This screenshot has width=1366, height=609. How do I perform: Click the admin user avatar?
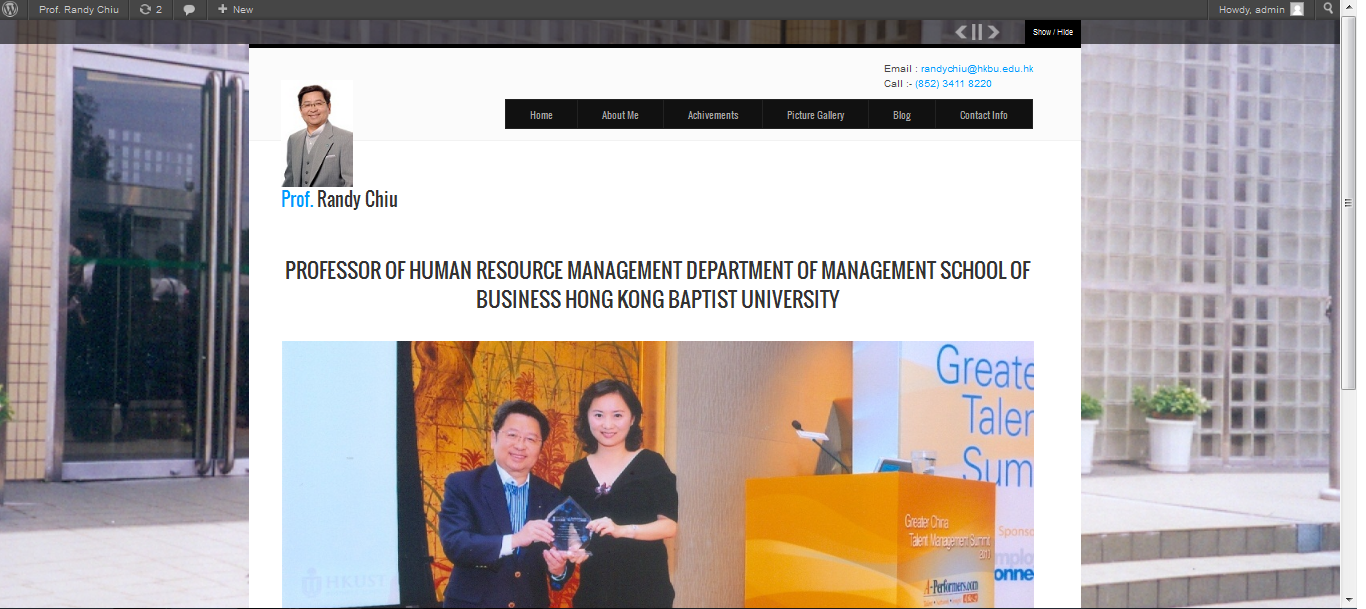tap(1297, 9)
